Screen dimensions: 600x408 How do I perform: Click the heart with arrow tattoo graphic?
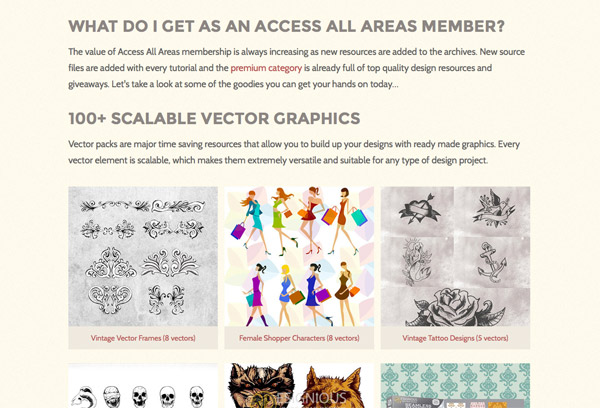(x=418, y=210)
